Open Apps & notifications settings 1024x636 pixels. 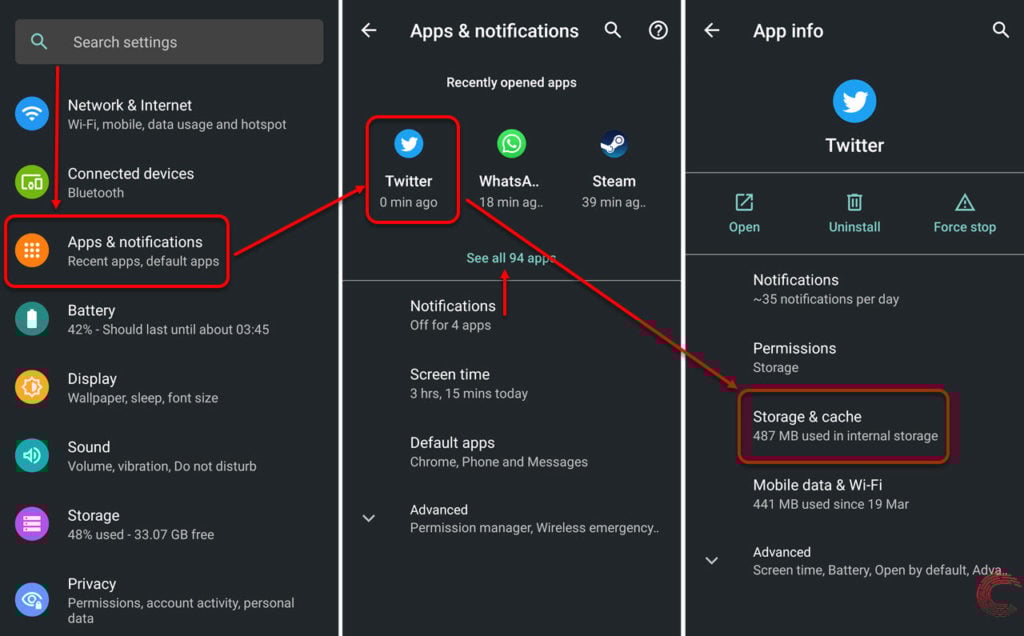tap(117, 251)
